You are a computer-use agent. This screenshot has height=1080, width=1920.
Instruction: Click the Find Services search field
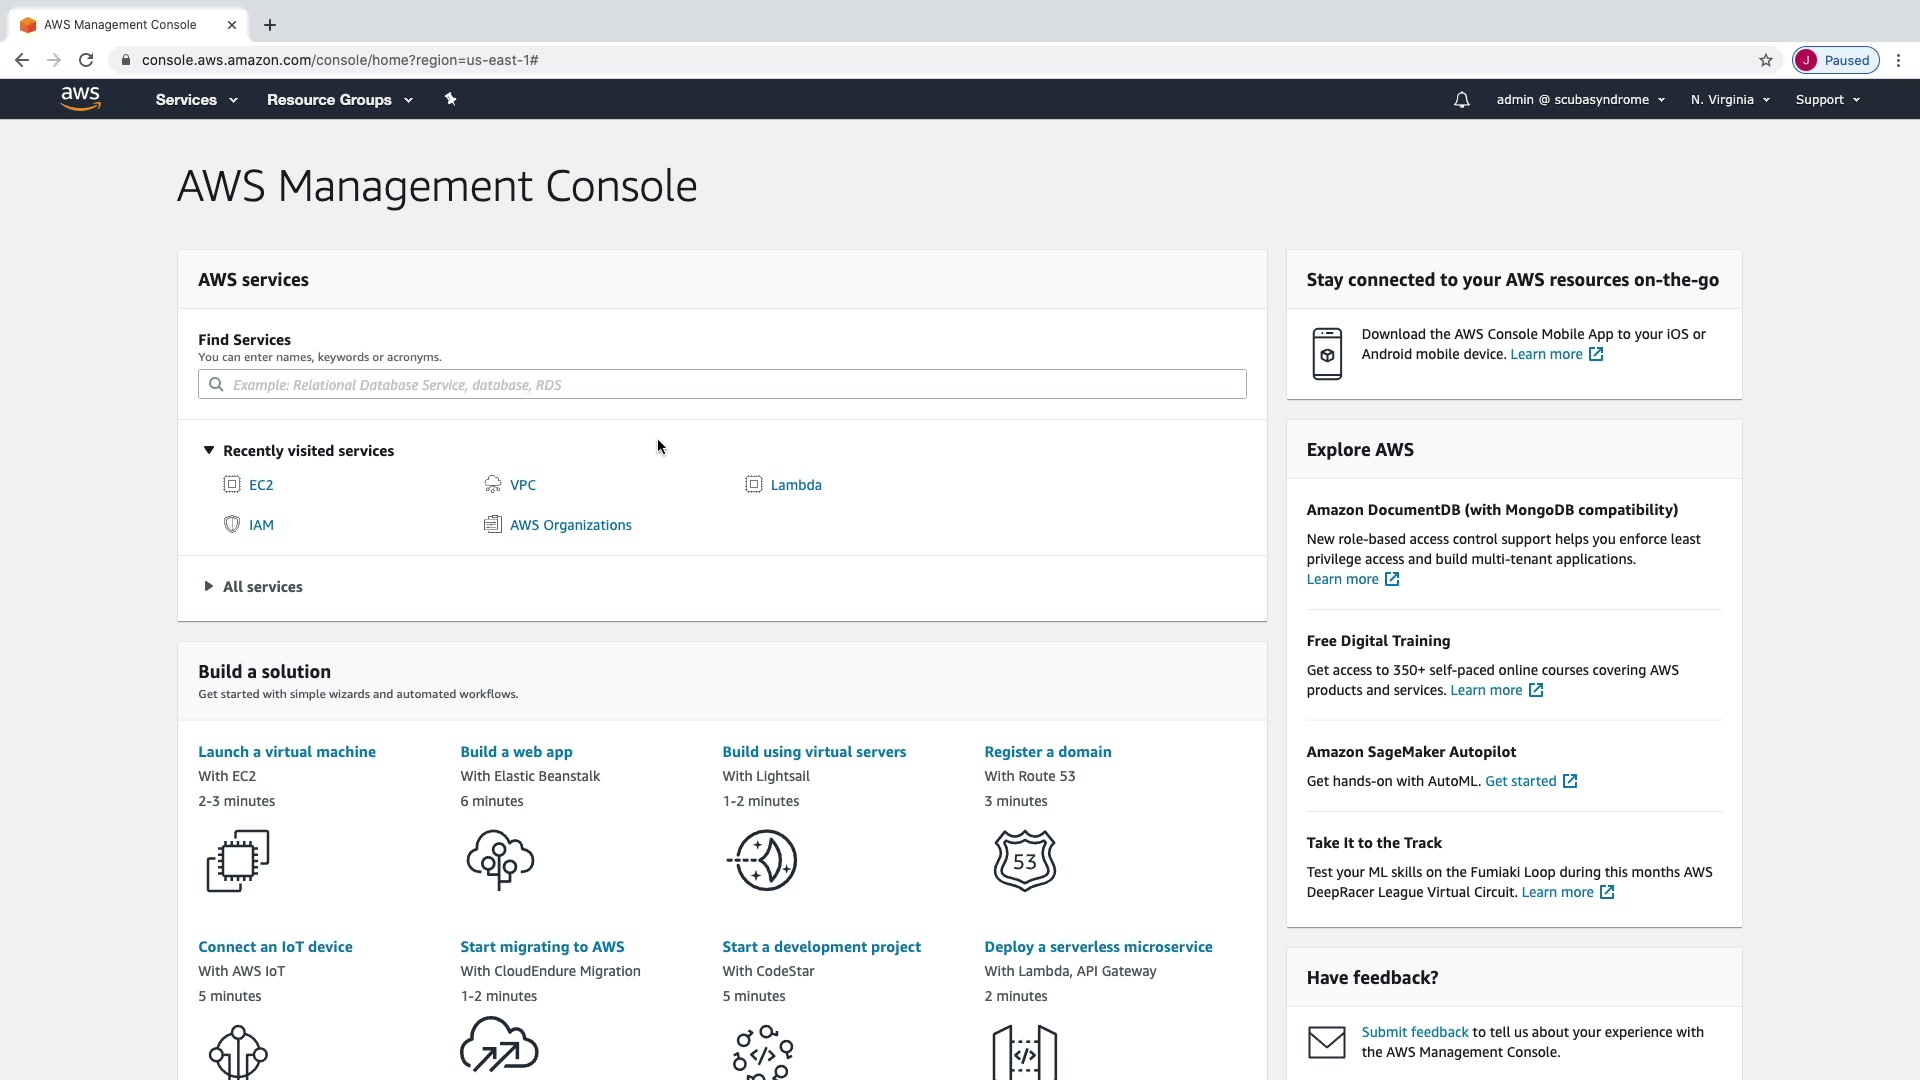click(722, 385)
